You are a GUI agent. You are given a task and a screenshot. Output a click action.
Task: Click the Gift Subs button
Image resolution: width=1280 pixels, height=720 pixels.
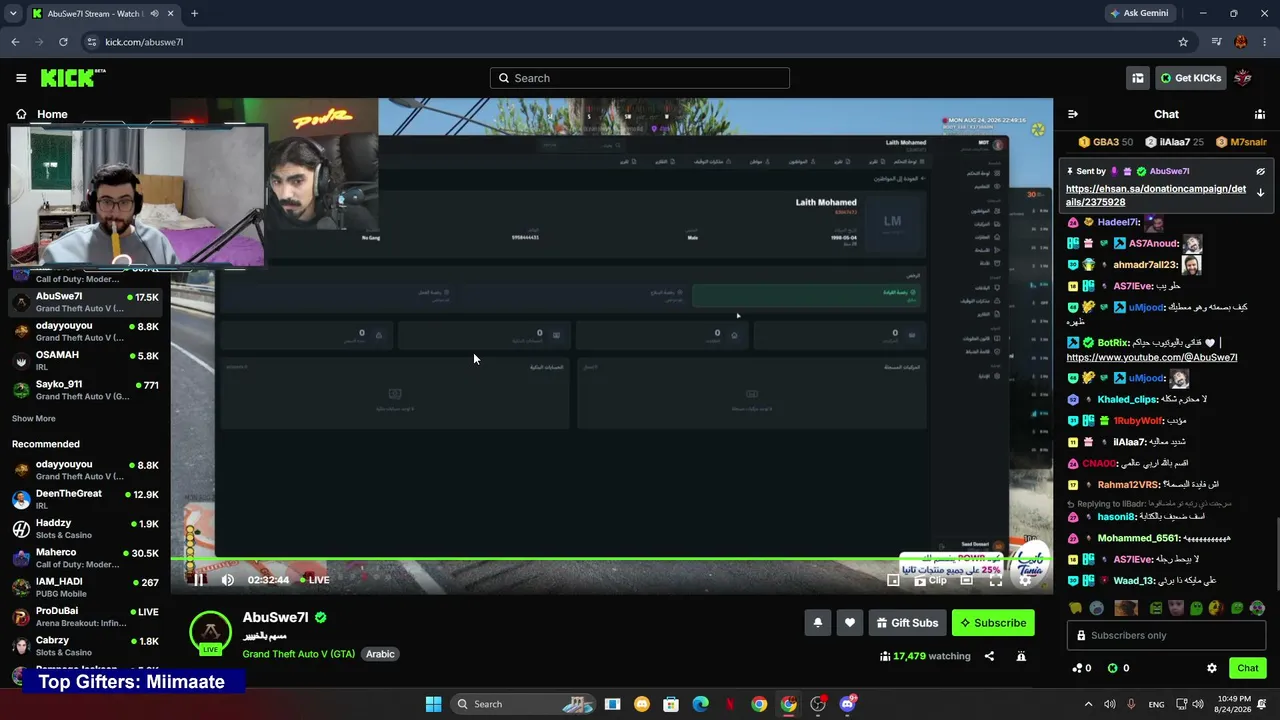pos(908,623)
